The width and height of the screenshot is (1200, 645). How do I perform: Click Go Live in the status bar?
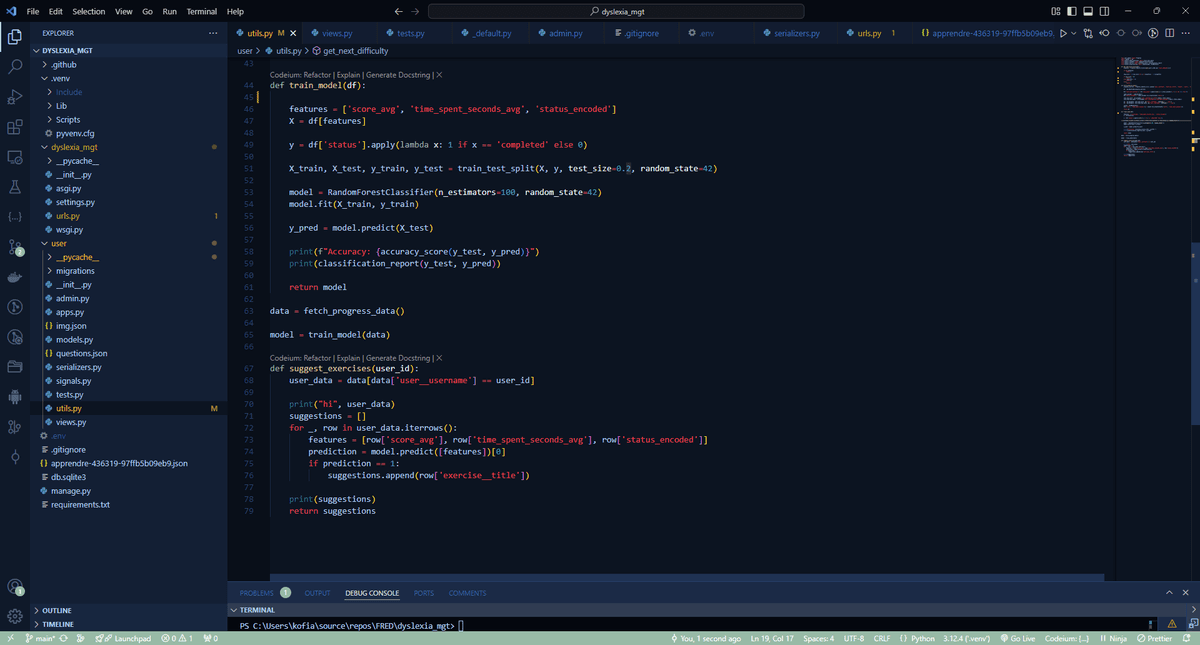coord(1017,638)
